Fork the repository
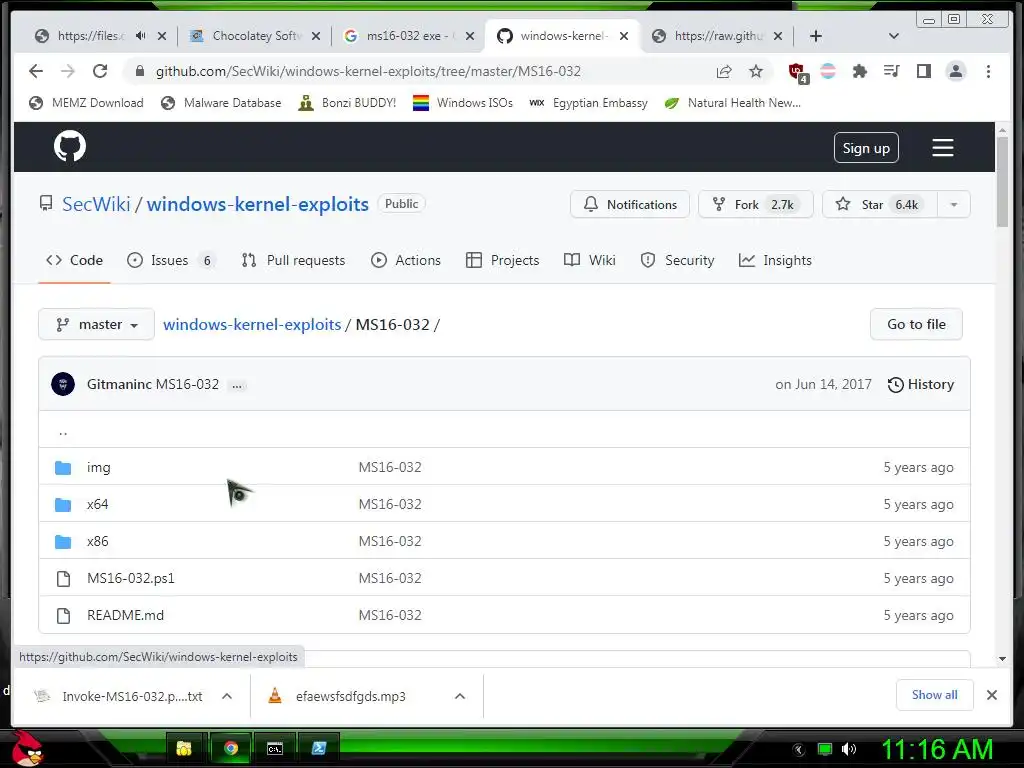 756,204
